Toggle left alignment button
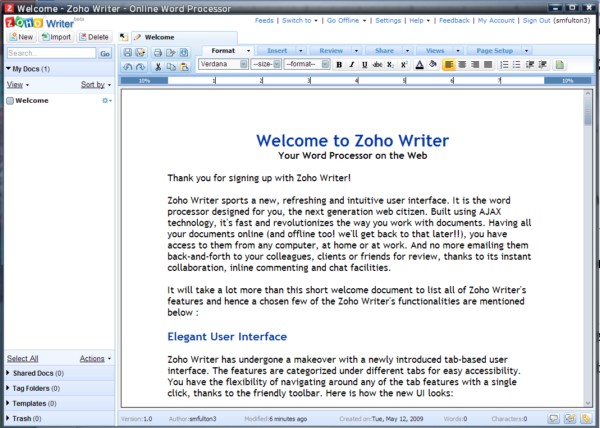The height and width of the screenshot is (428, 600). coord(449,65)
